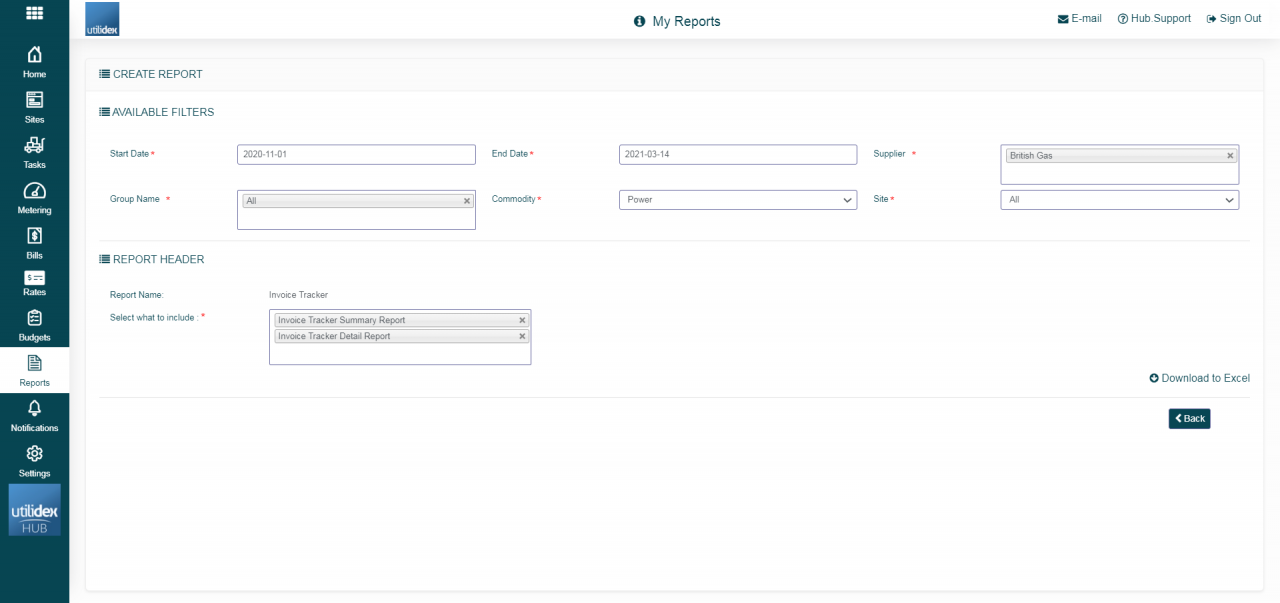Go to the Metering panel
The width and height of the screenshot is (1280, 603).
pos(34,197)
